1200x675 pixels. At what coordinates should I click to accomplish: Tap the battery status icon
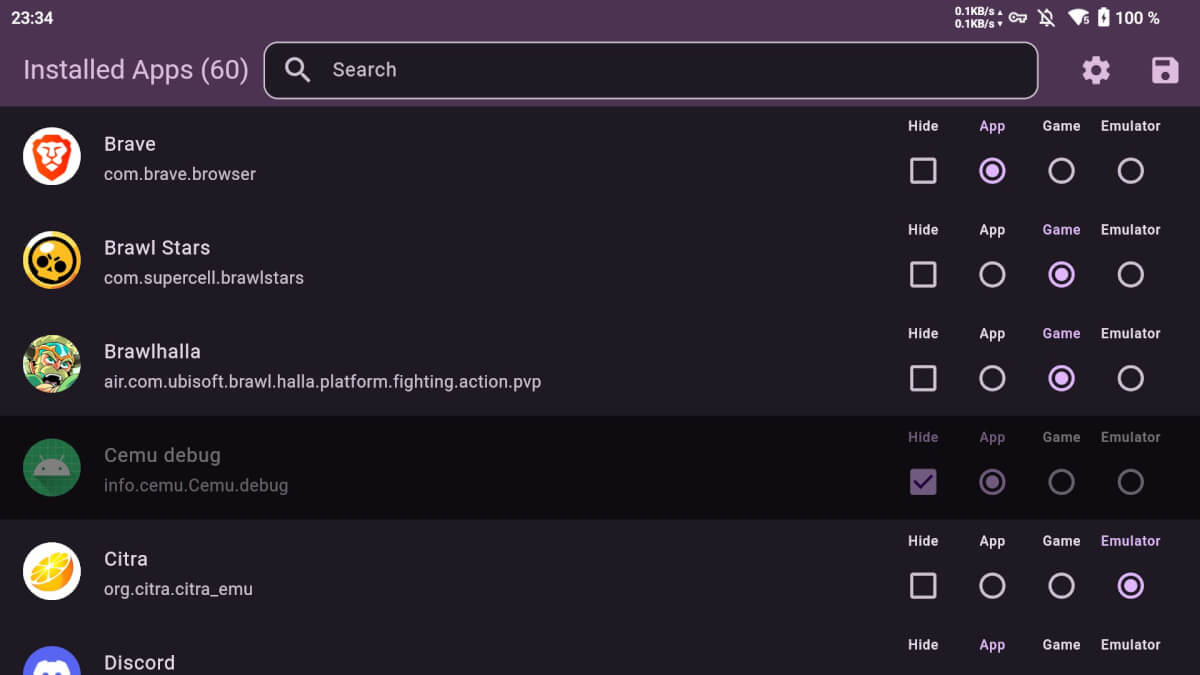[x=1103, y=18]
